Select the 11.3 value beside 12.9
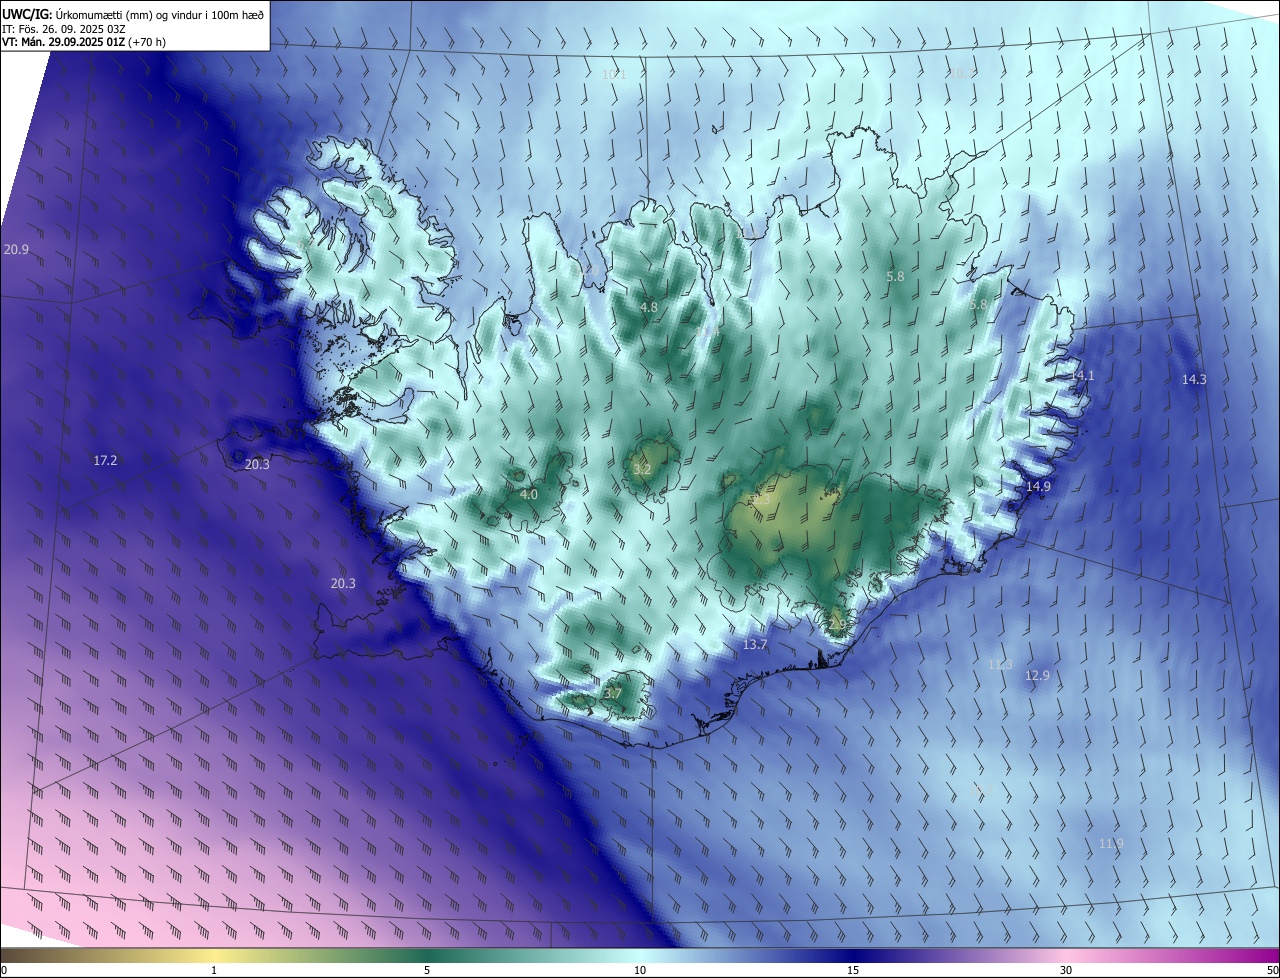This screenshot has height=978, width=1280. [1000, 665]
